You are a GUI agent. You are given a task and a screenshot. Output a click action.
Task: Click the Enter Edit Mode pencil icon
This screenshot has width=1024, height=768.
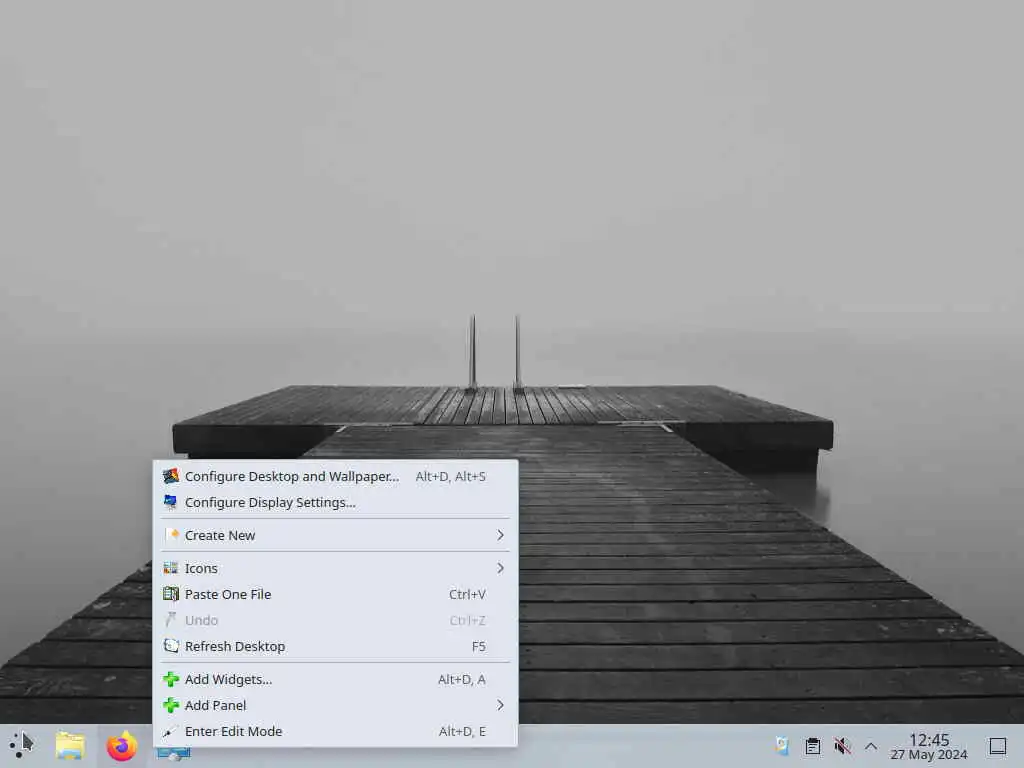171,731
